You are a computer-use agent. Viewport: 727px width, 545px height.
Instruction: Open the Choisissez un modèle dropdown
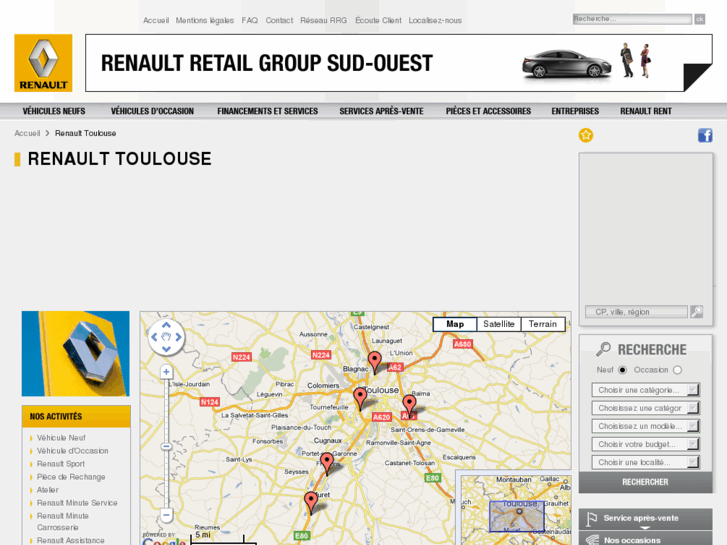(x=645, y=426)
